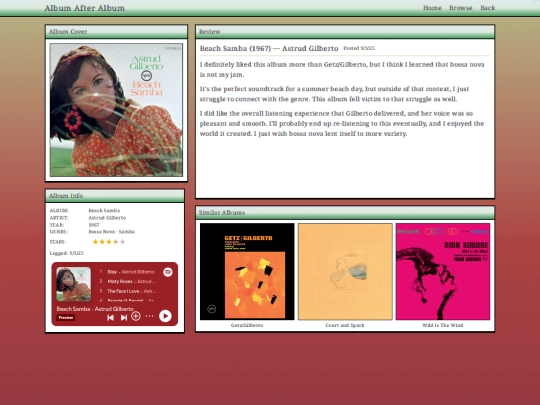Click the Back link in the navigation

(488, 8)
